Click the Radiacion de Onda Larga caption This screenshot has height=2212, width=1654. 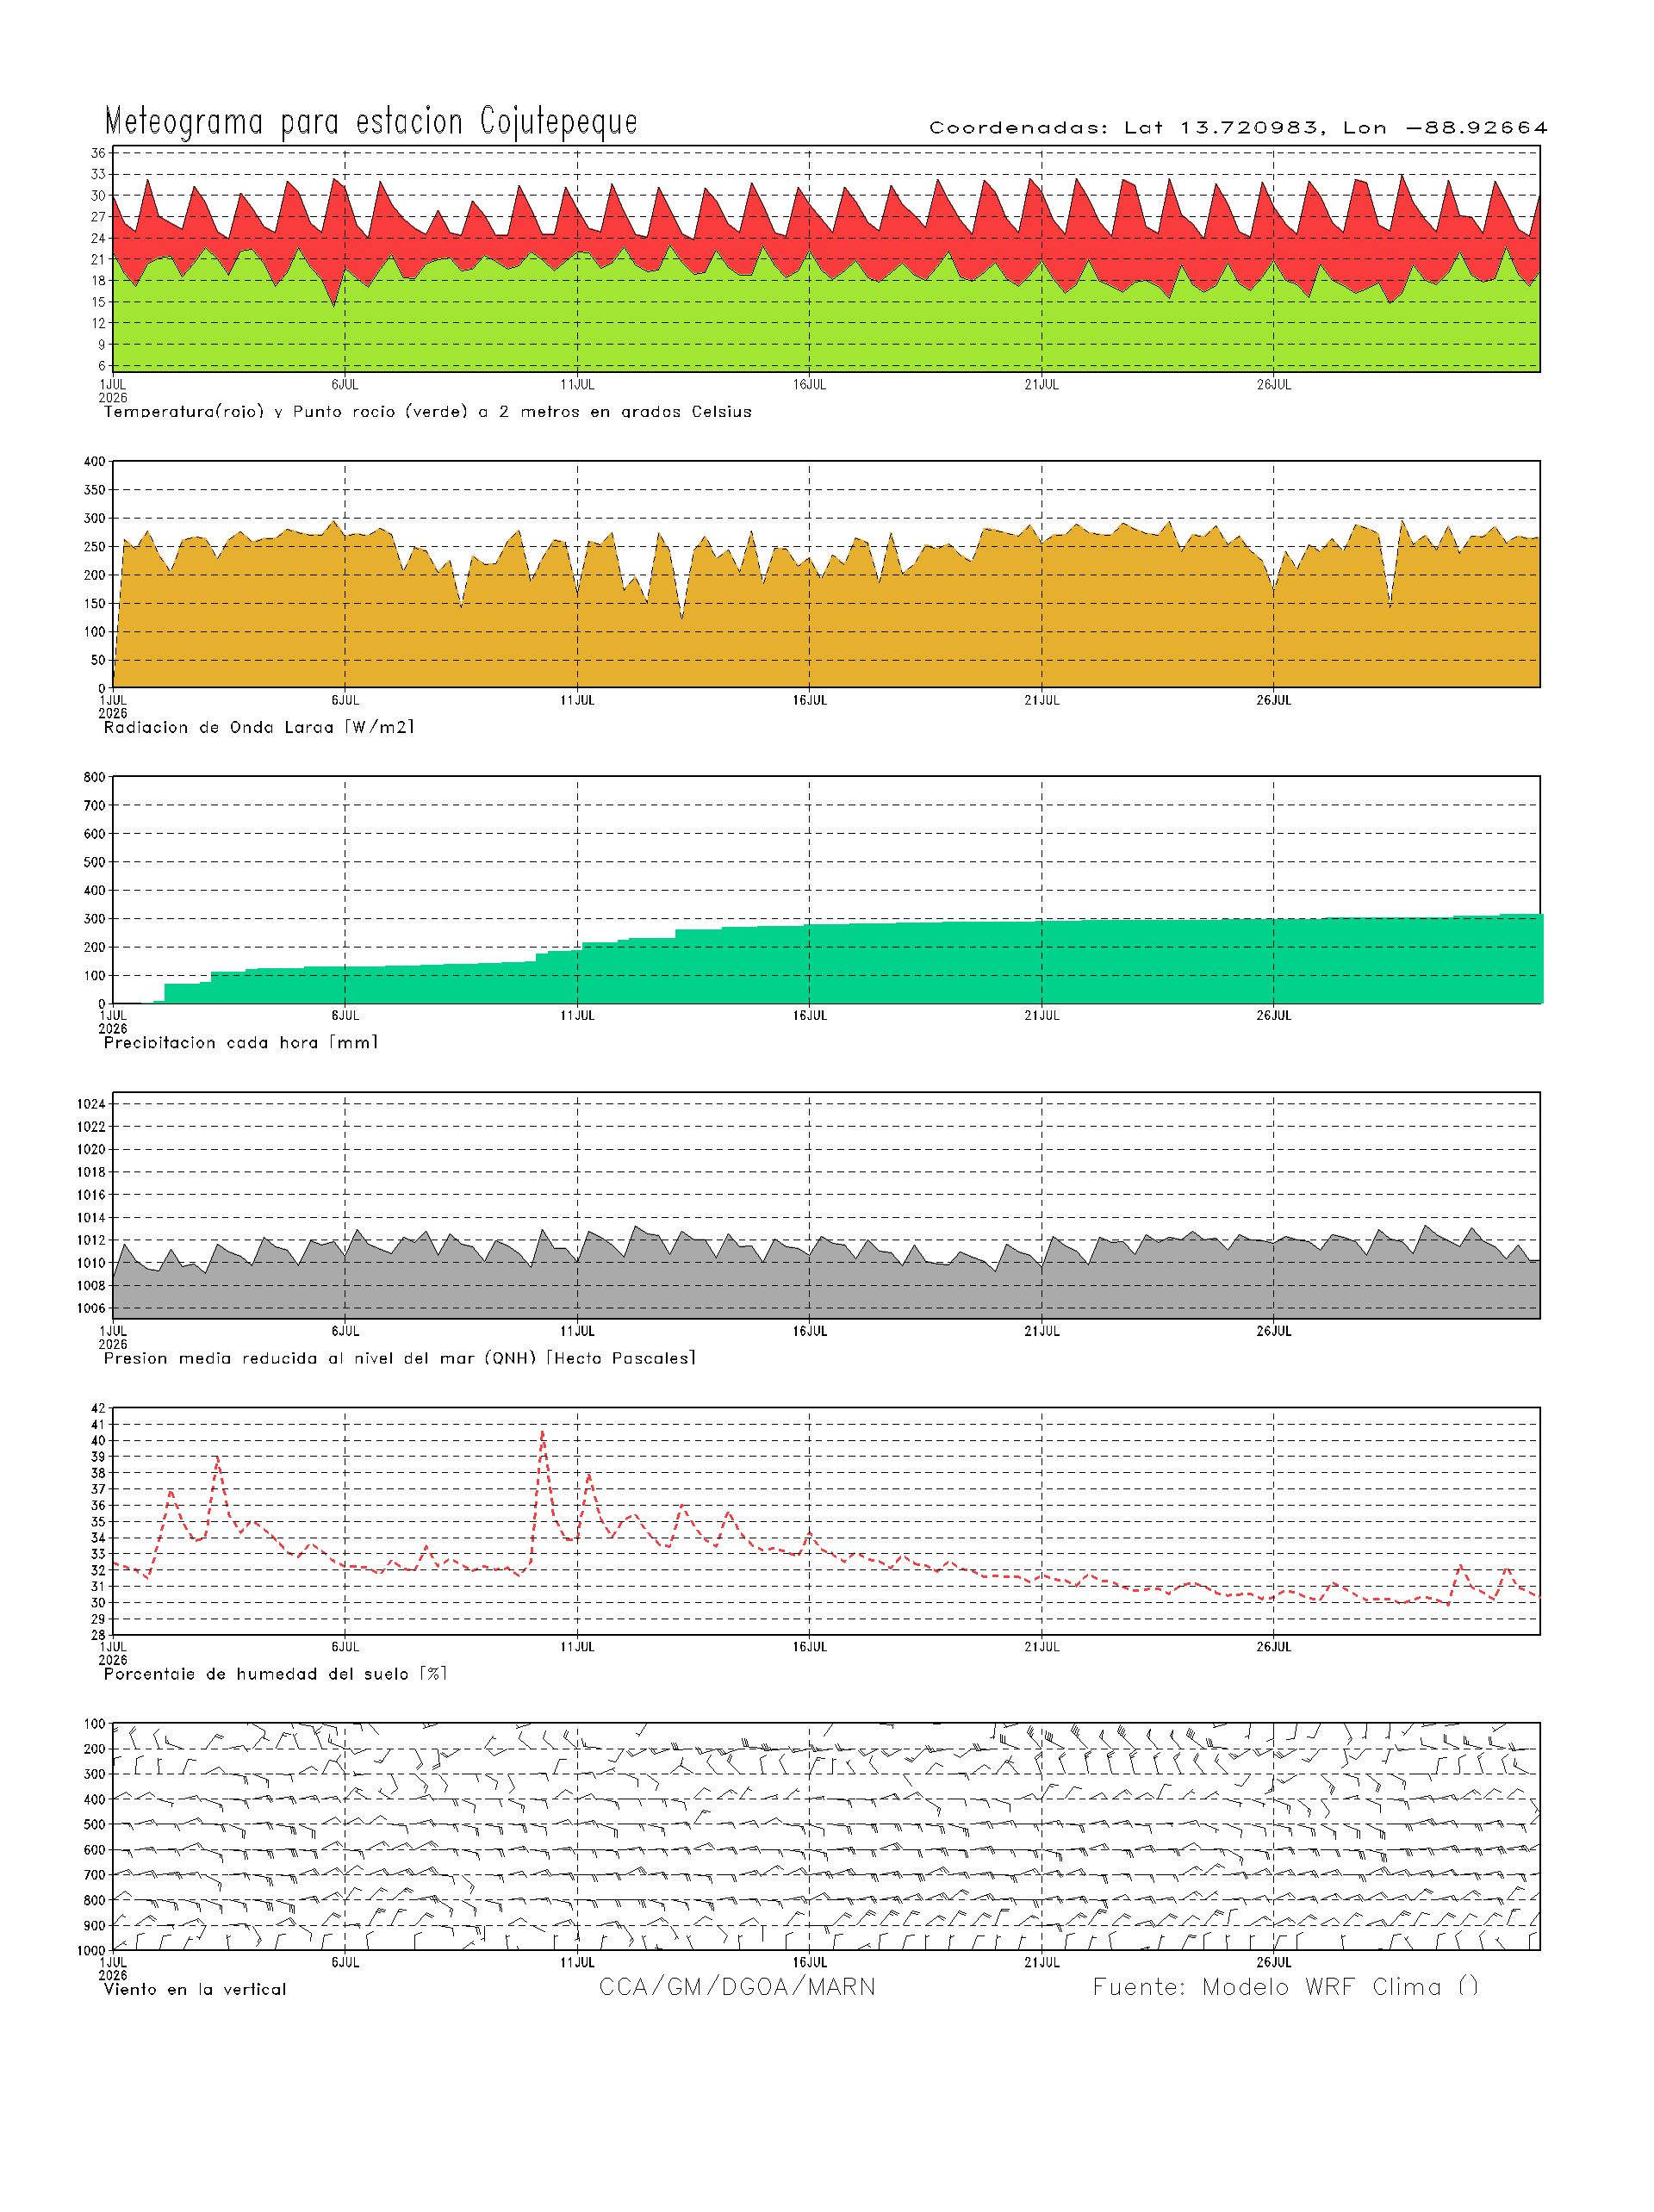259,727
